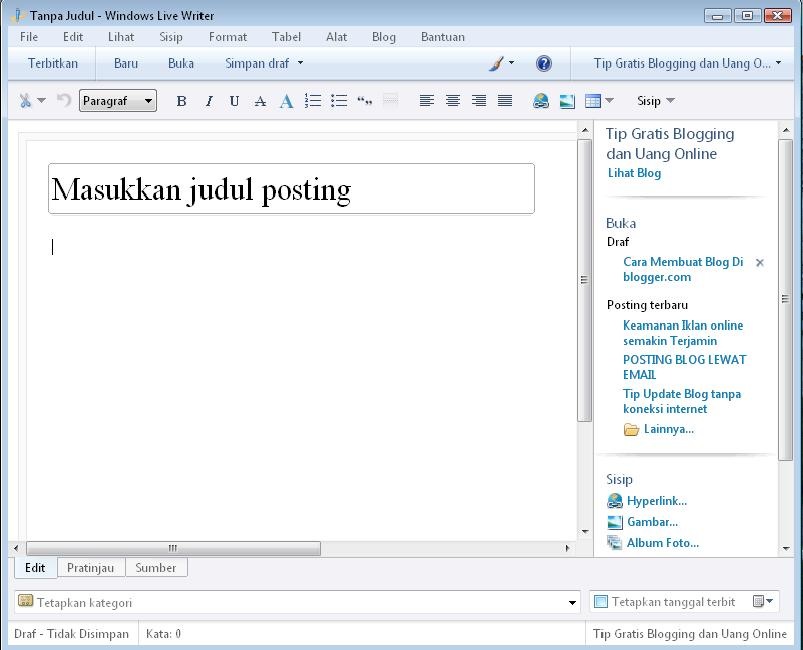Align text right

click(x=479, y=100)
